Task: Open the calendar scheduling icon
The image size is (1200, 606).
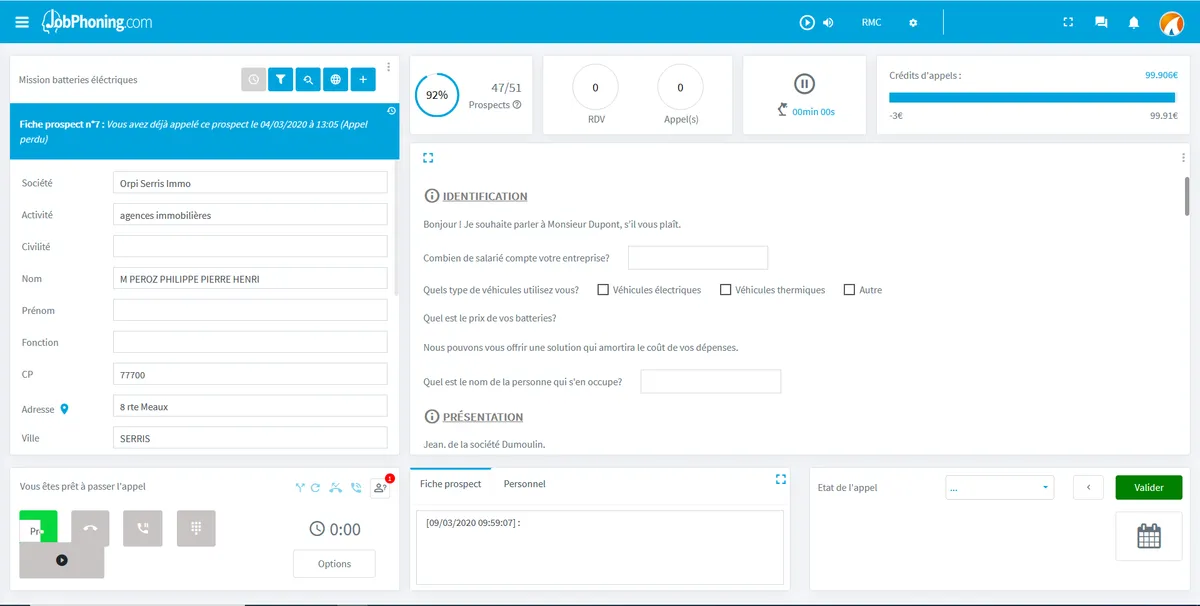Action: pyautogui.click(x=1149, y=536)
